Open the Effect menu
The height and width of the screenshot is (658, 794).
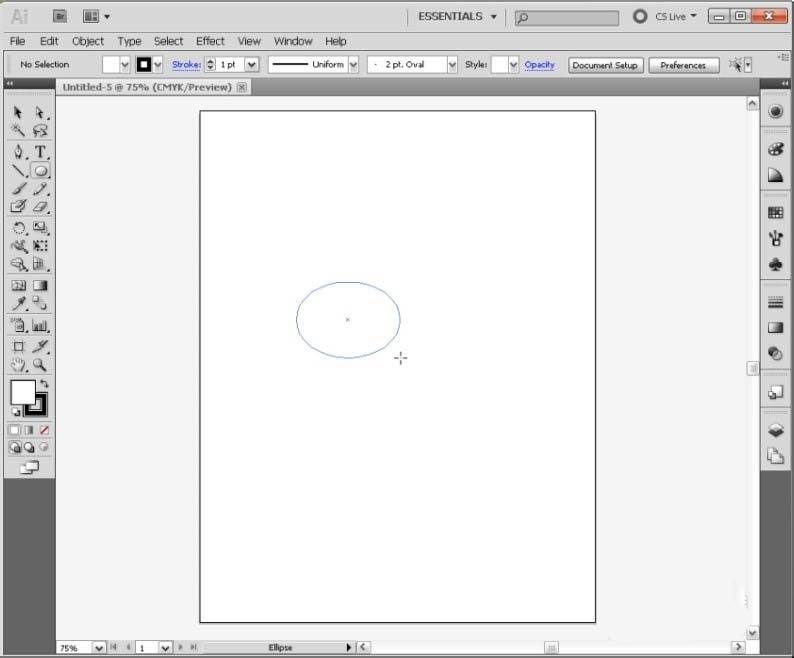point(210,41)
